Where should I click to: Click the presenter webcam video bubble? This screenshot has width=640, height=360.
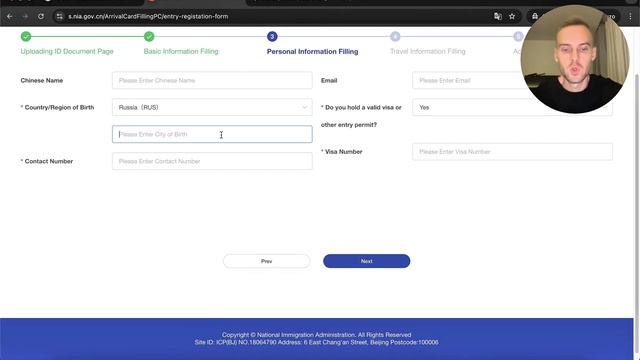[575, 59]
